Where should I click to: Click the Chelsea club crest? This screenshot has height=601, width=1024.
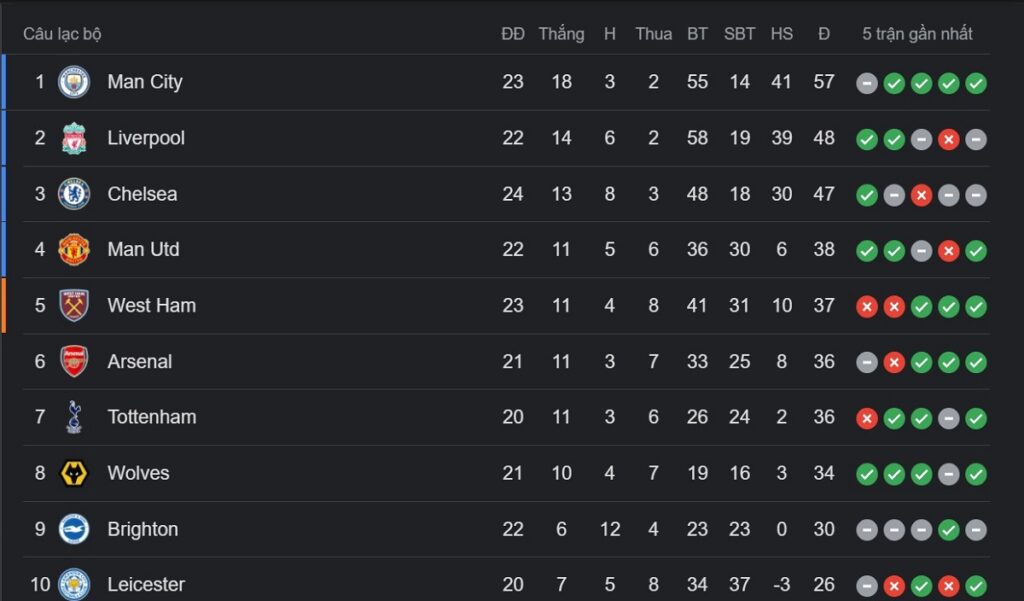point(74,194)
